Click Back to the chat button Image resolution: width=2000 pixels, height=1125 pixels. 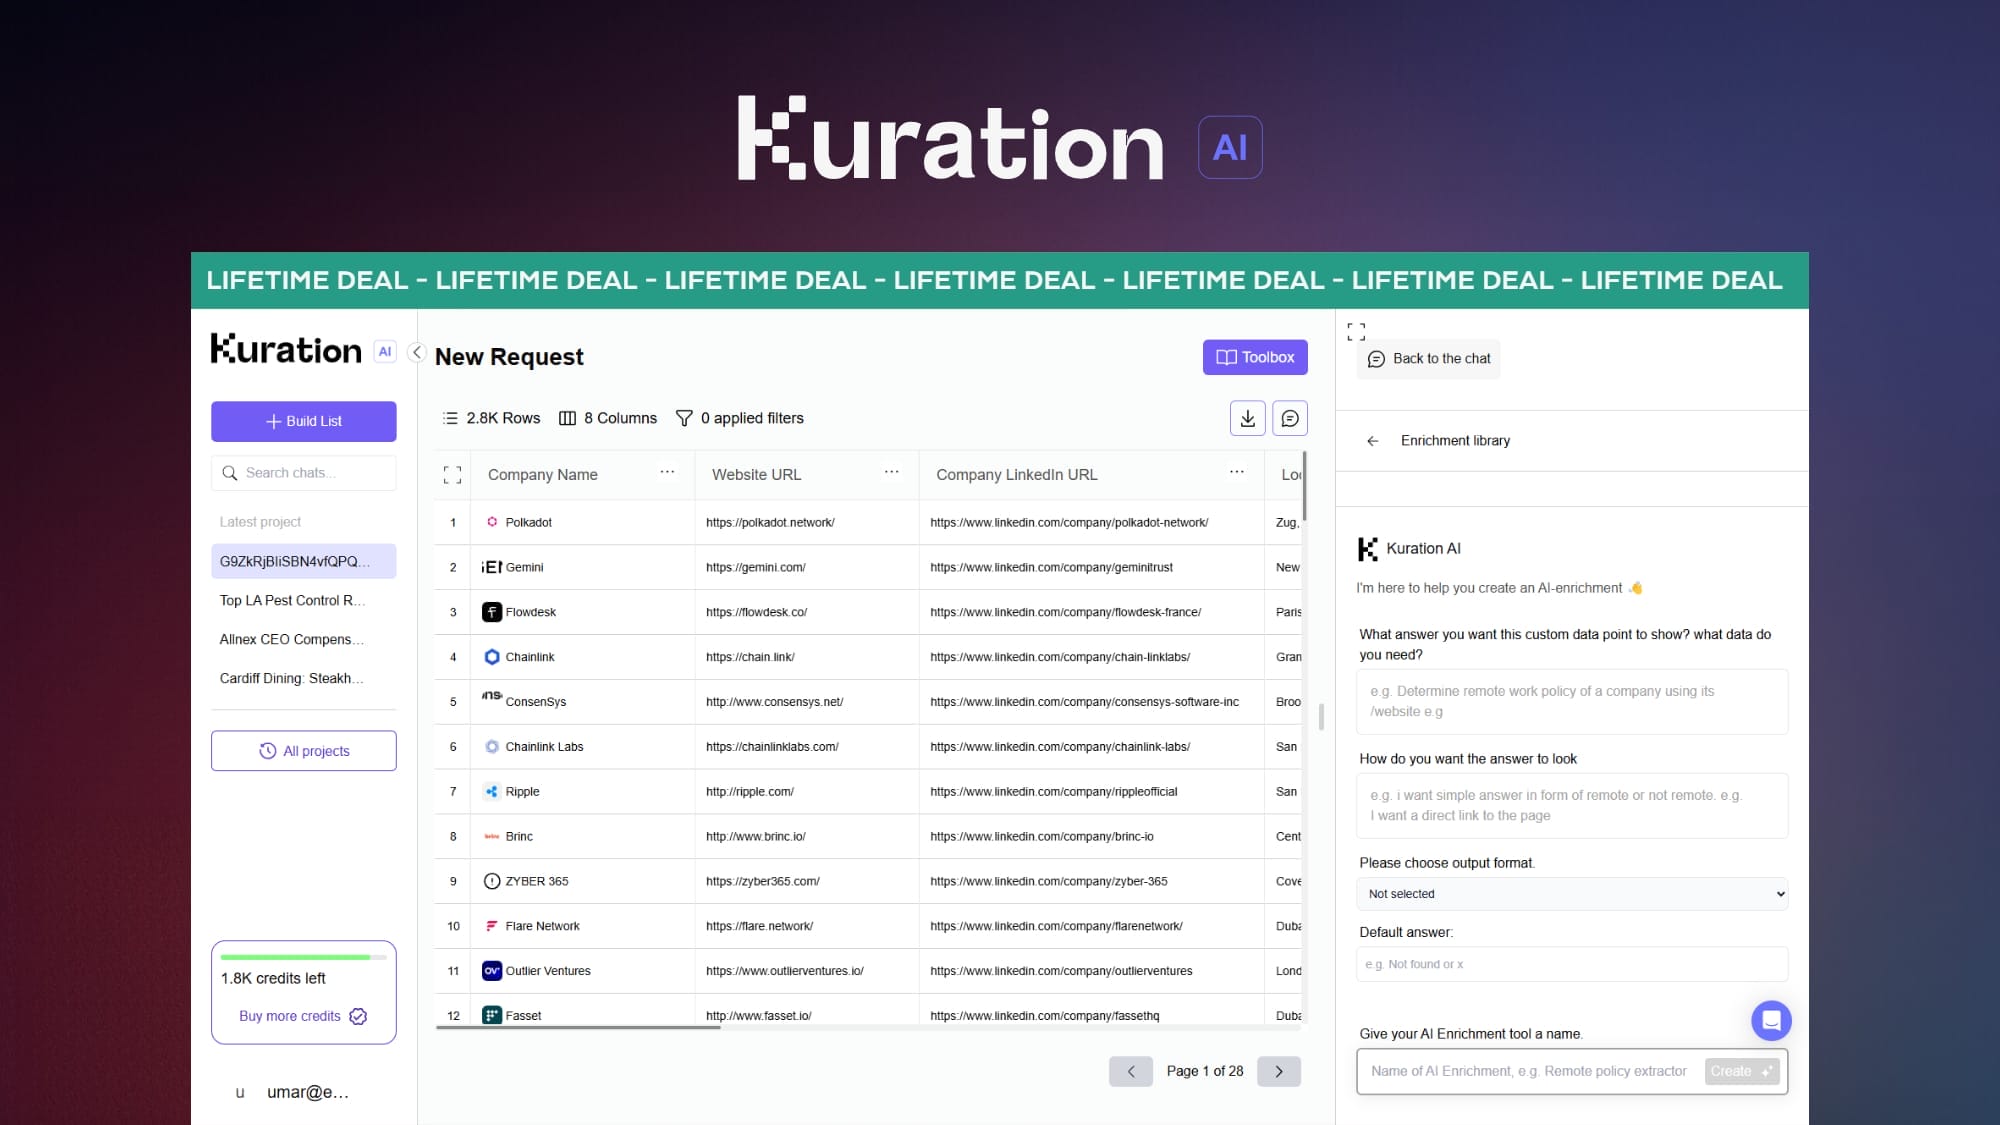coord(1429,359)
